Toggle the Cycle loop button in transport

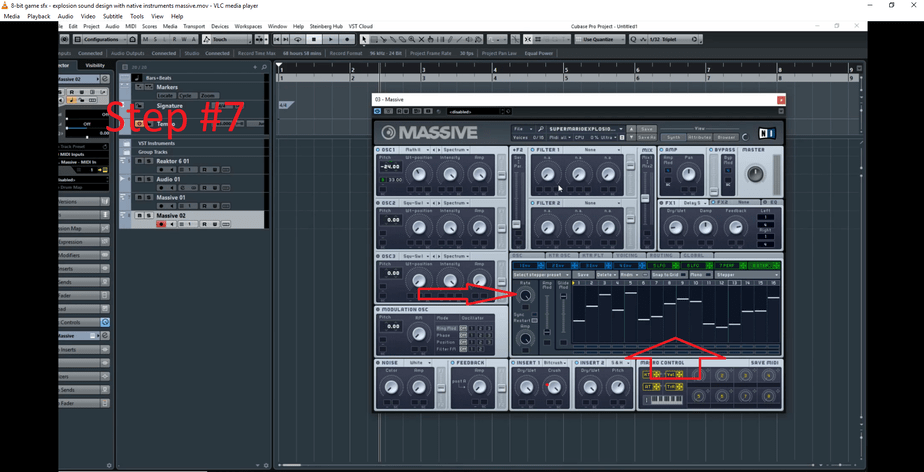pyautogui.click(x=298, y=39)
